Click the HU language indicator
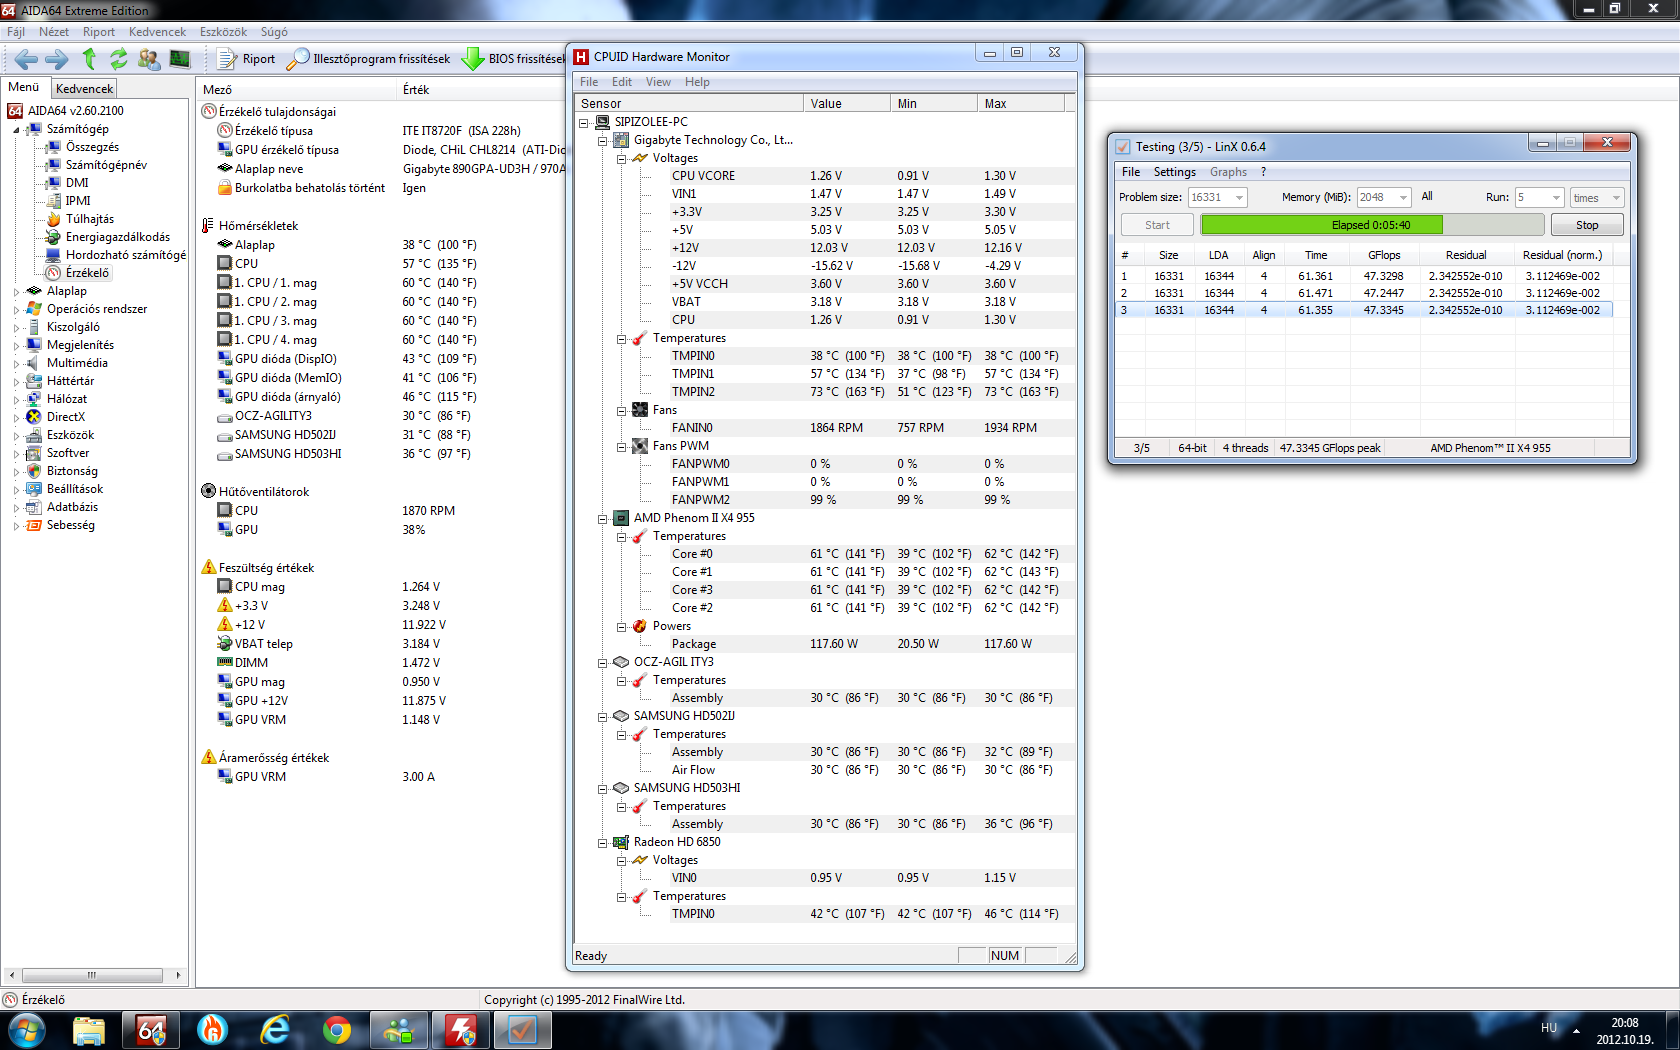Screen dimensions: 1680x1050 pyautogui.click(x=1549, y=1028)
